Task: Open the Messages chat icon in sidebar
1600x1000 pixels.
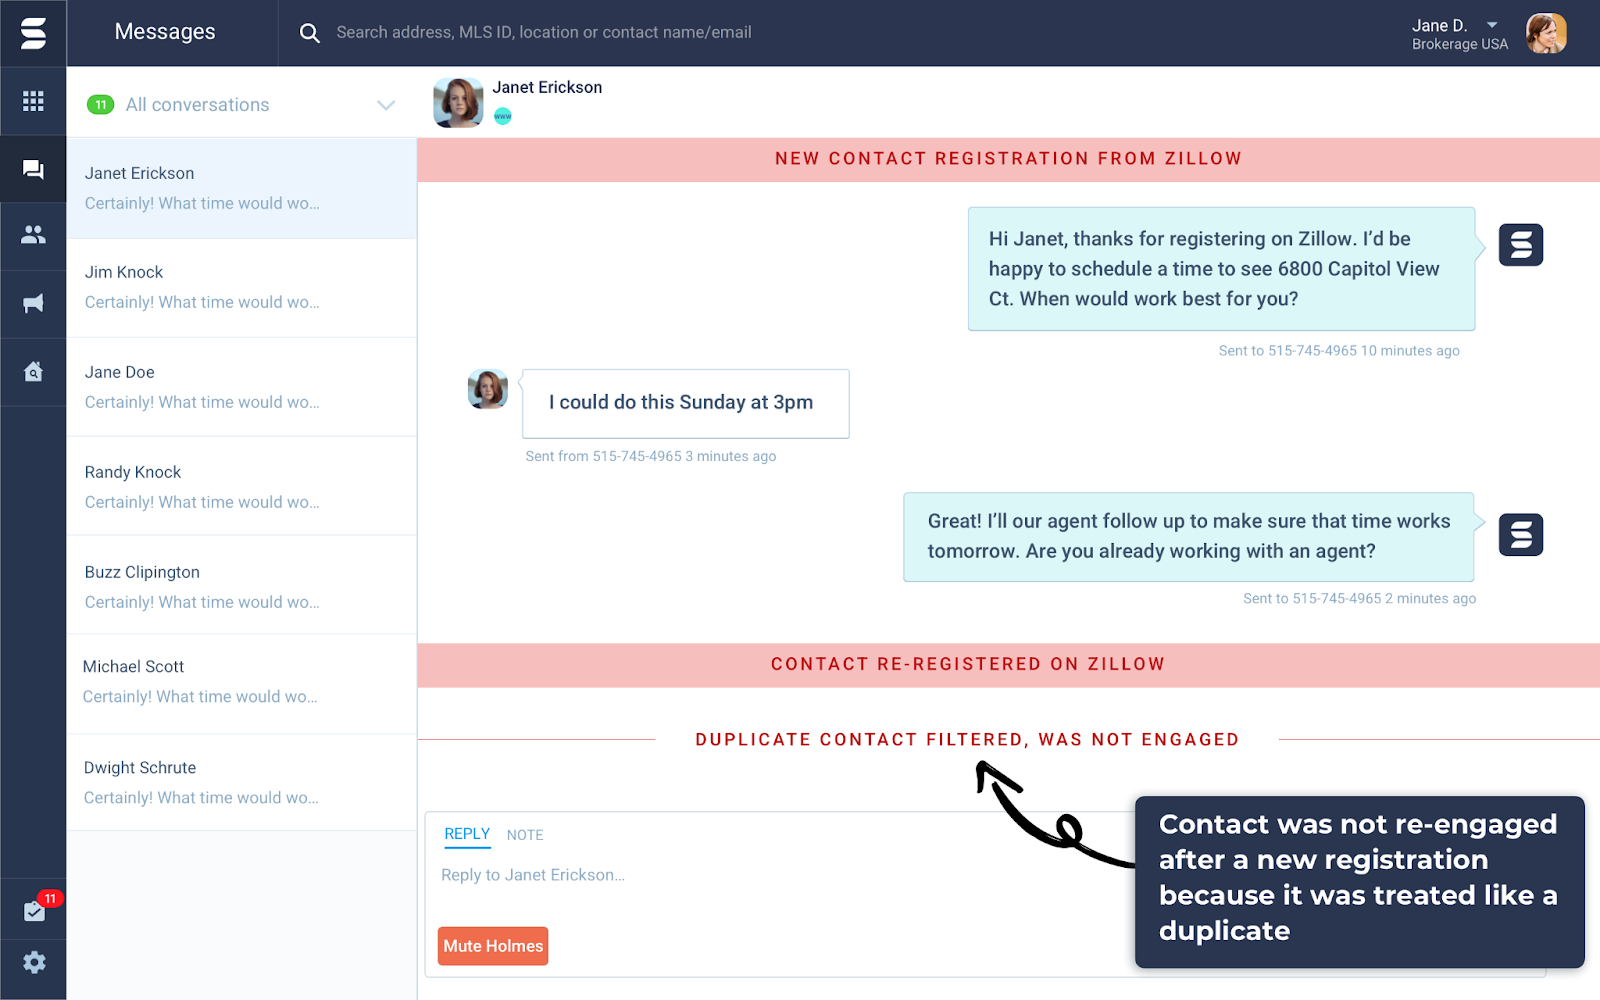Action: [x=33, y=169]
